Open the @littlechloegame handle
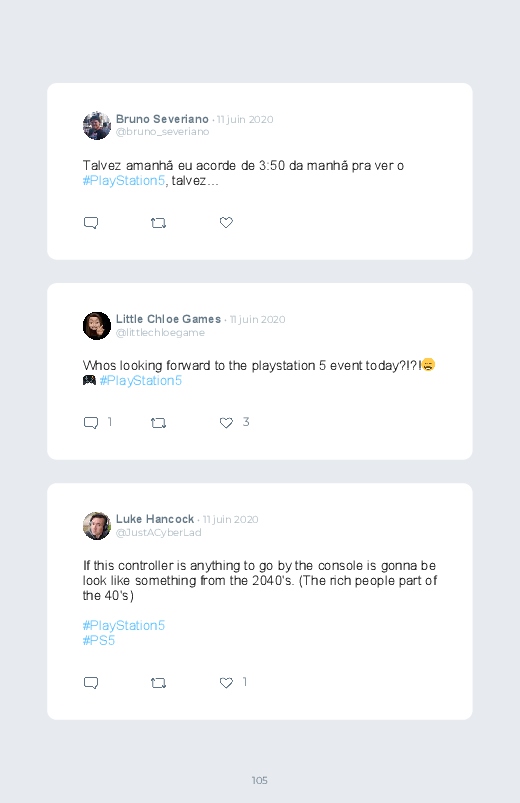This screenshot has height=803, width=520. point(160,332)
